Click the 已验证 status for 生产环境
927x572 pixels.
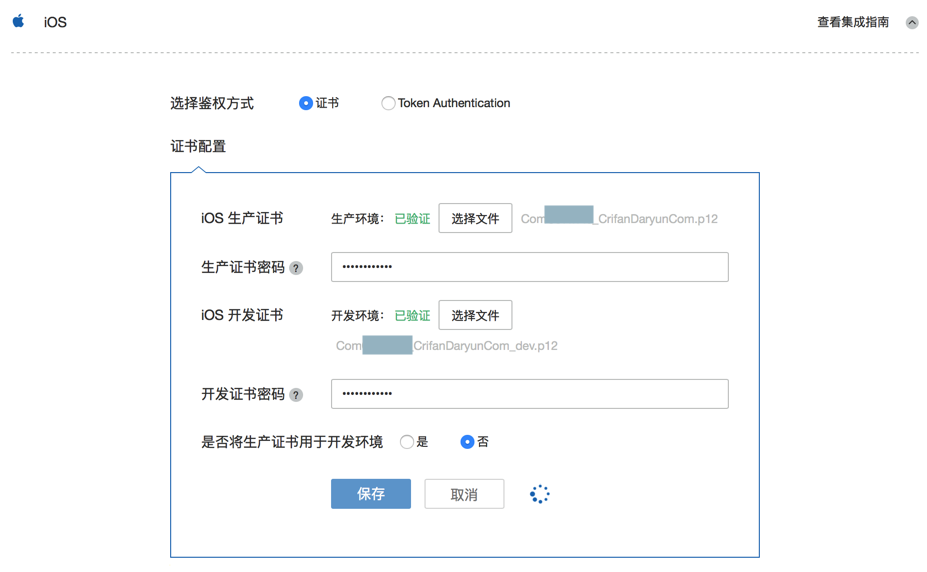[x=412, y=218]
